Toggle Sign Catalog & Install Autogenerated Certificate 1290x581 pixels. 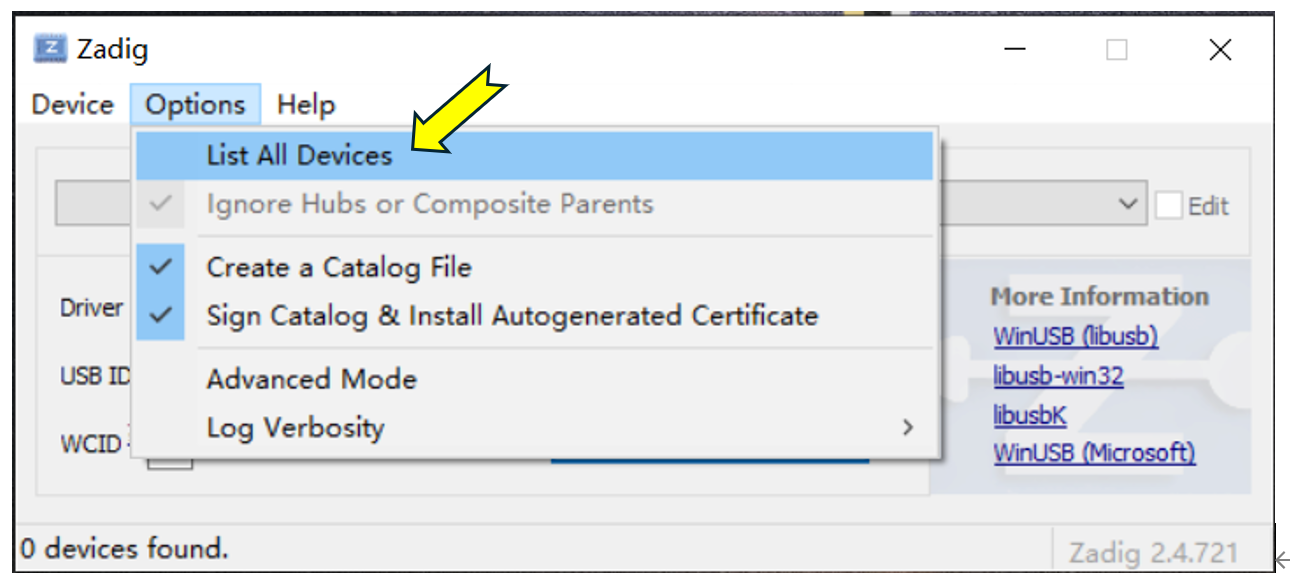pyautogui.click(x=512, y=316)
